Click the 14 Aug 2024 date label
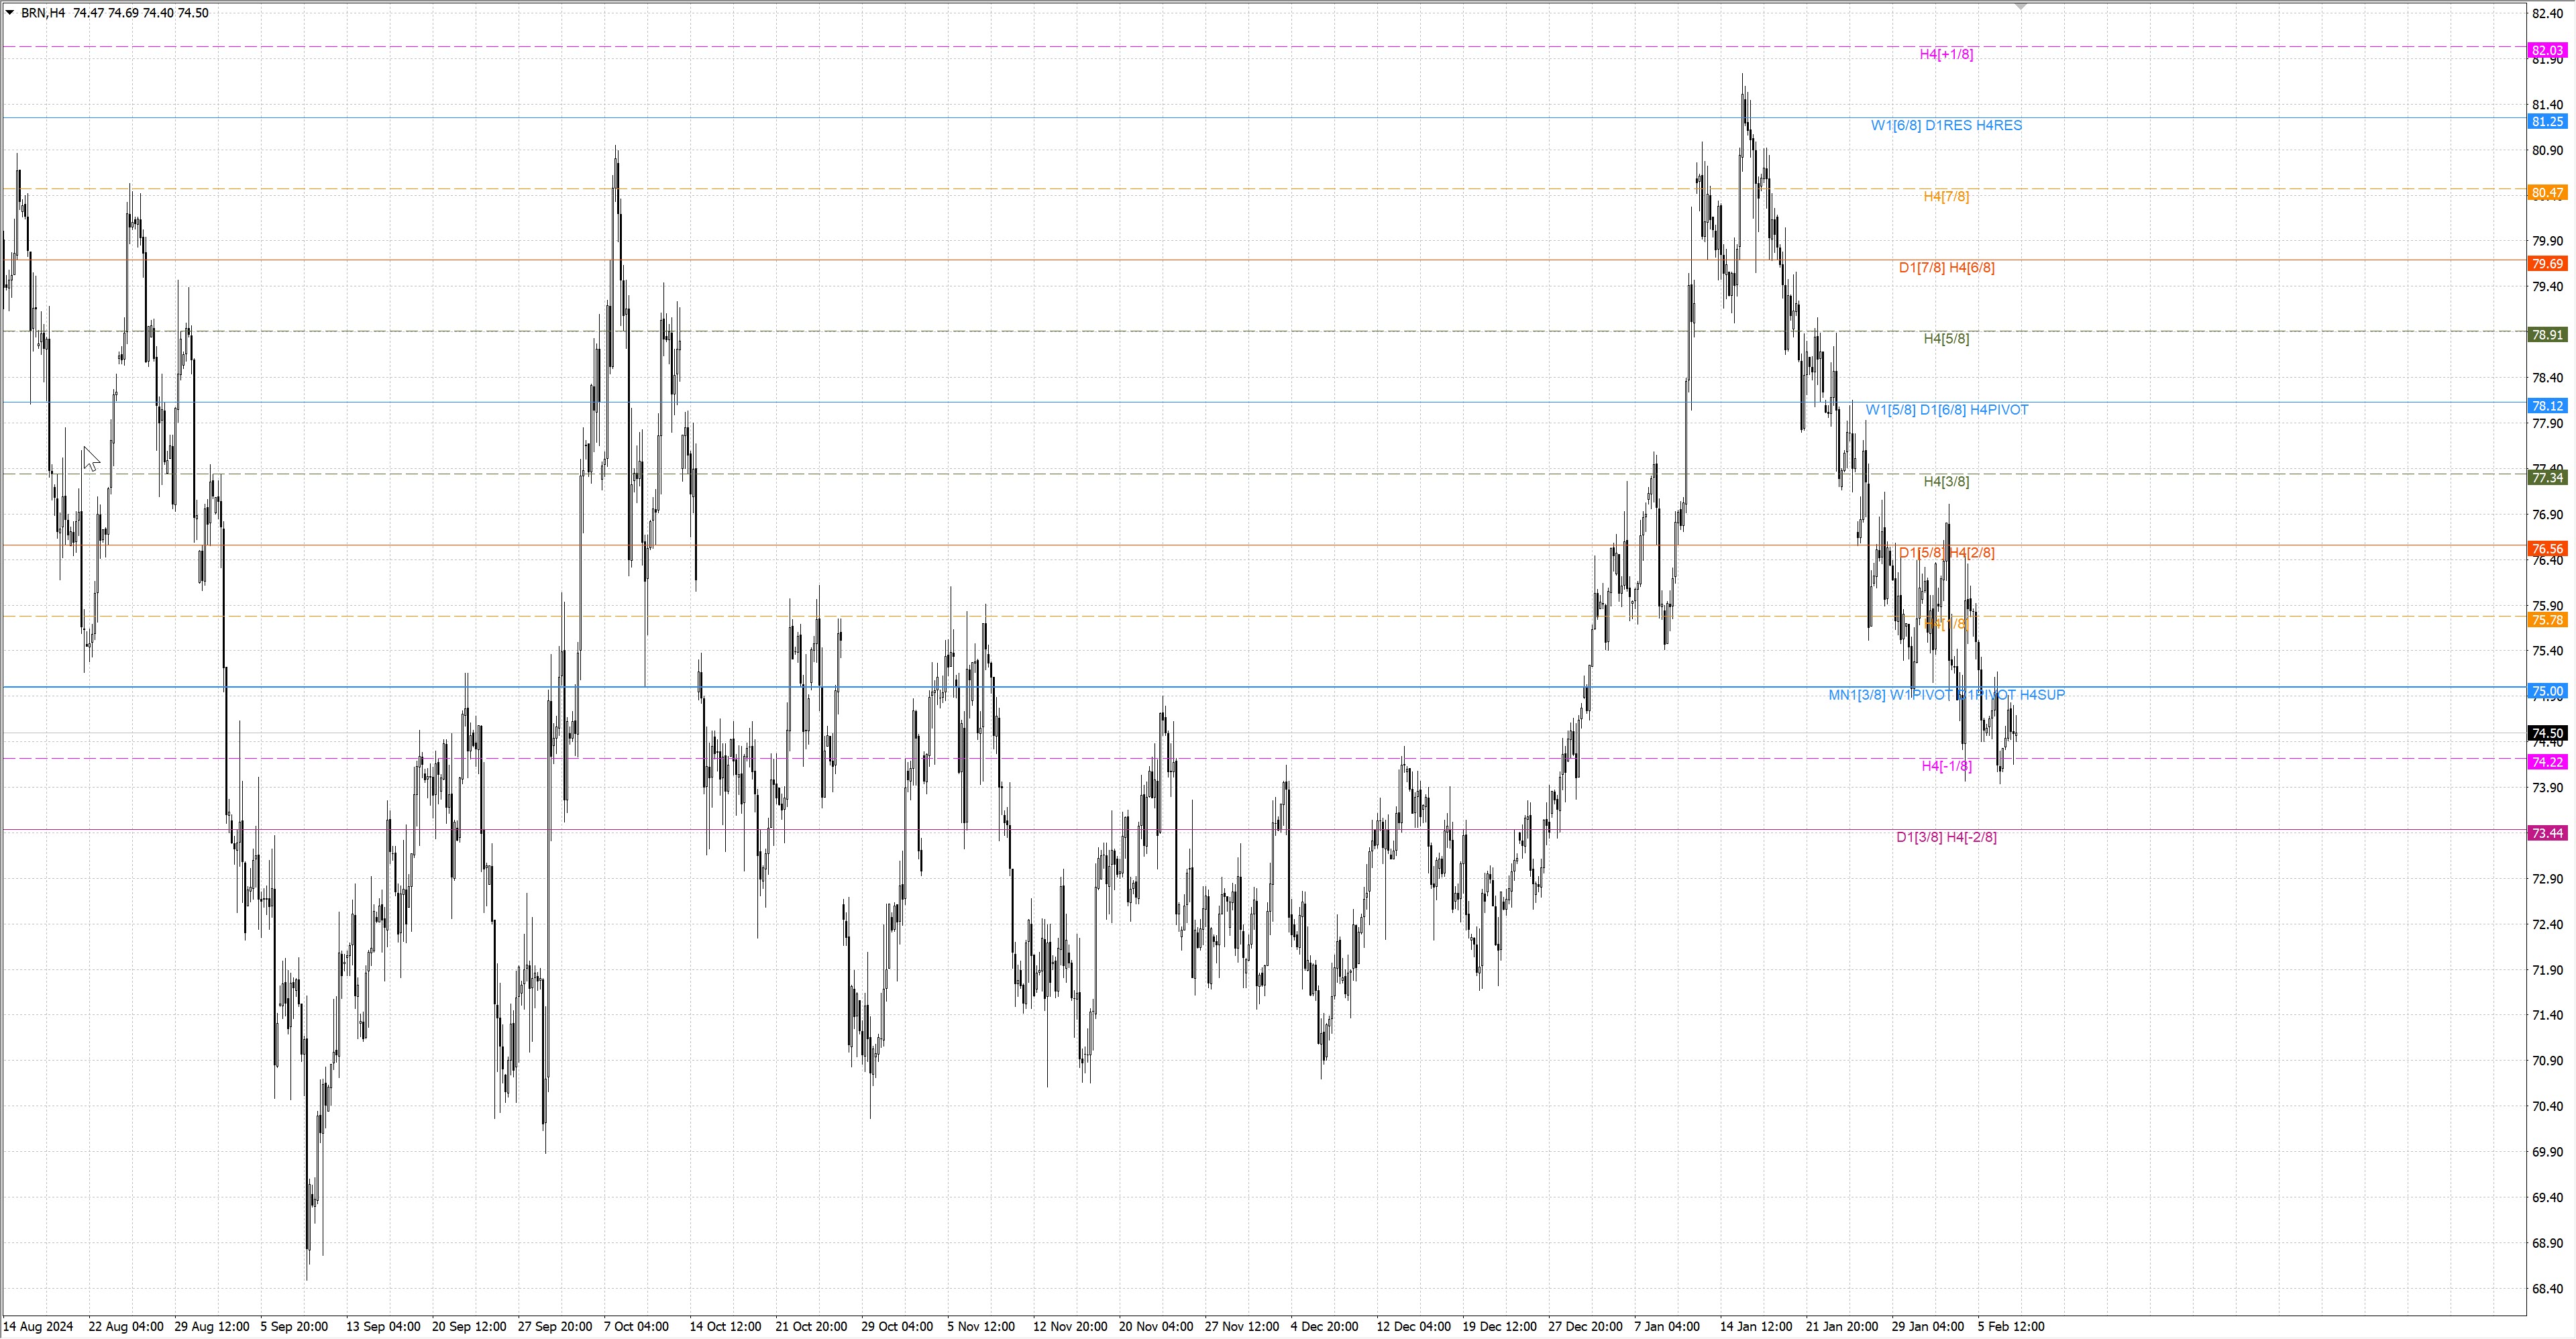Screen dimensions: 2576x1339 coord(38,1326)
